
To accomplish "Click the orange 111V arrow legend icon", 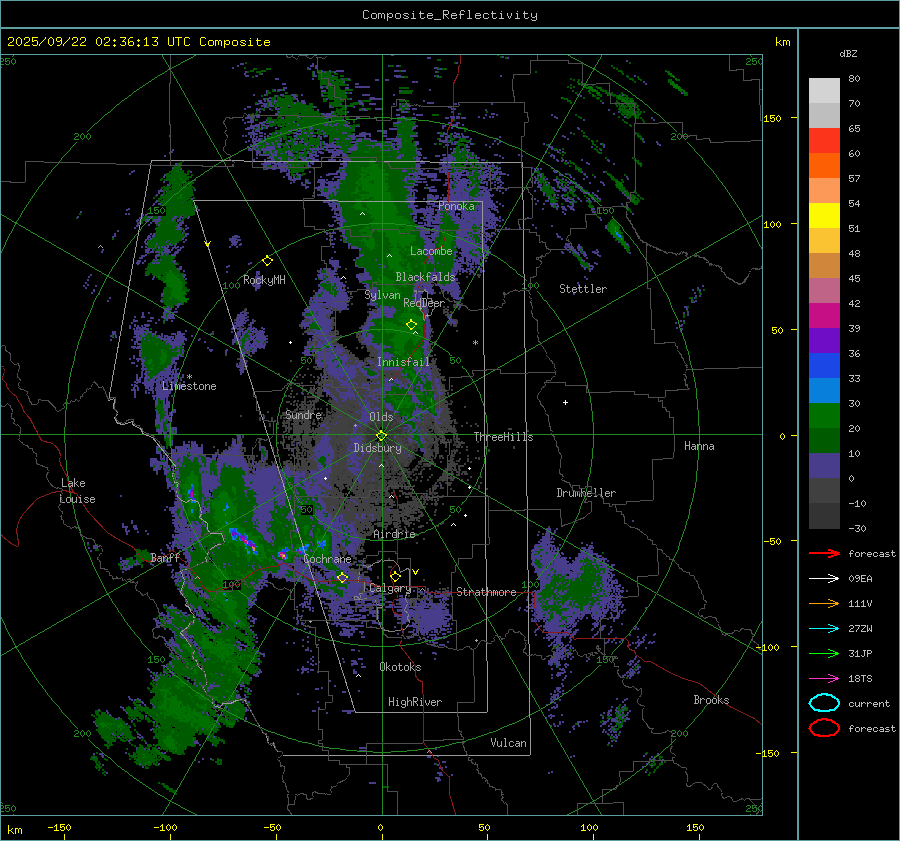I will [x=824, y=603].
